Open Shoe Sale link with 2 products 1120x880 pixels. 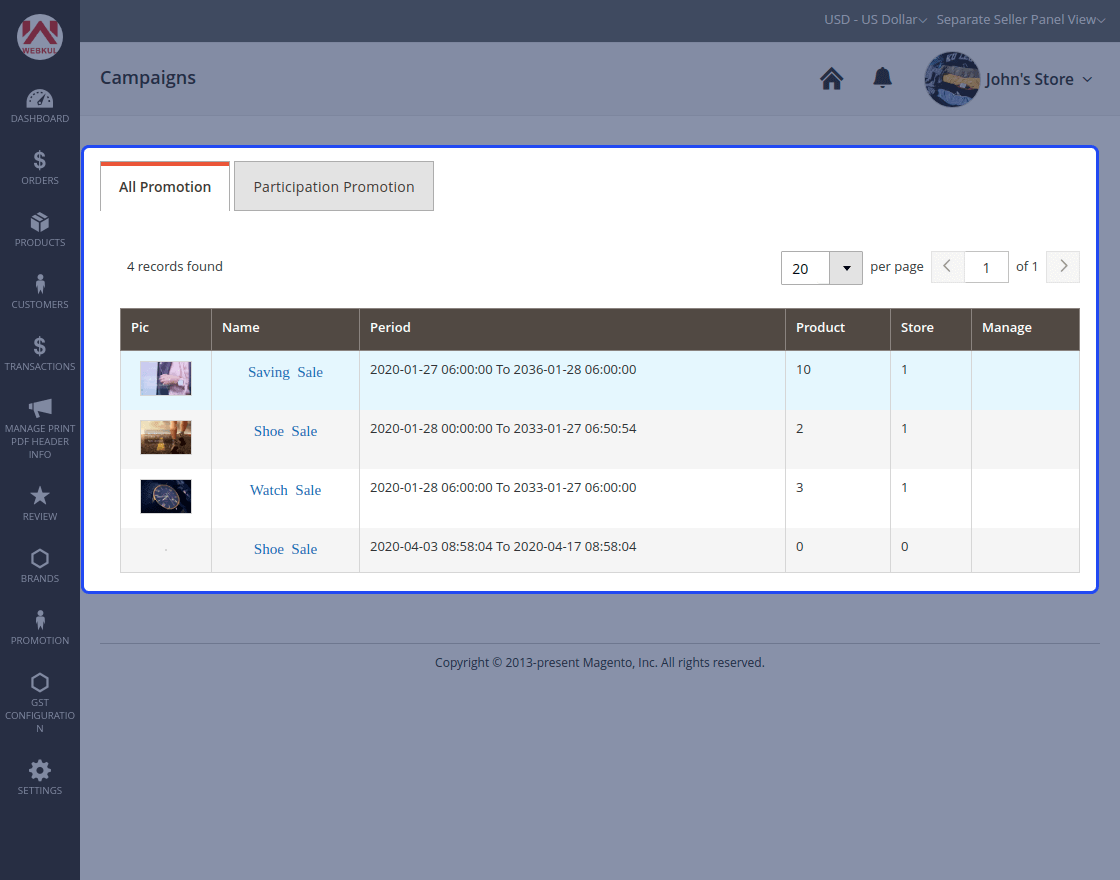pos(286,431)
